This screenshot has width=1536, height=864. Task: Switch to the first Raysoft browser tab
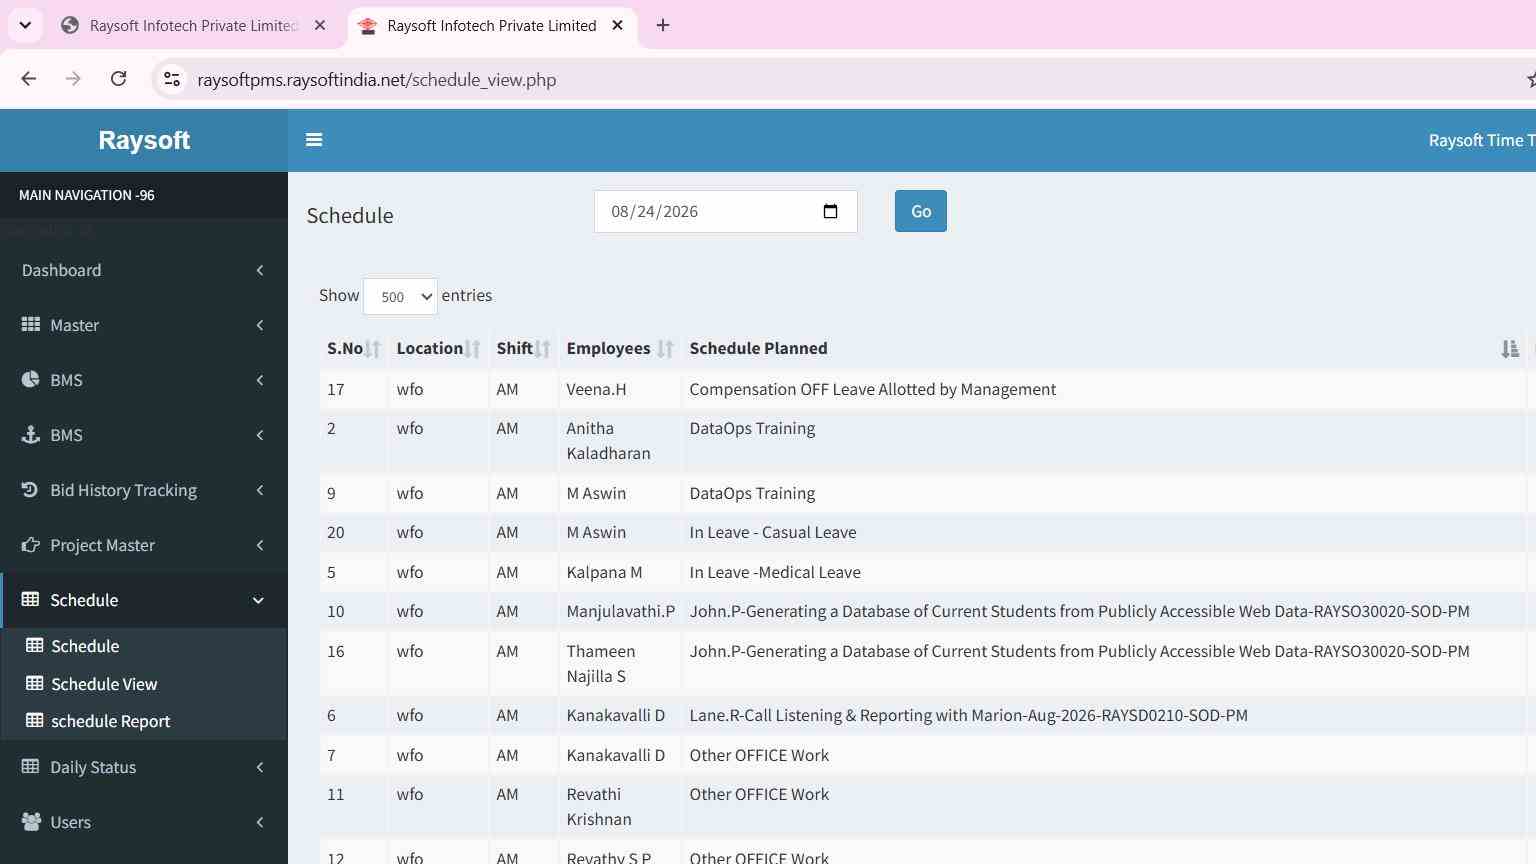point(193,26)
